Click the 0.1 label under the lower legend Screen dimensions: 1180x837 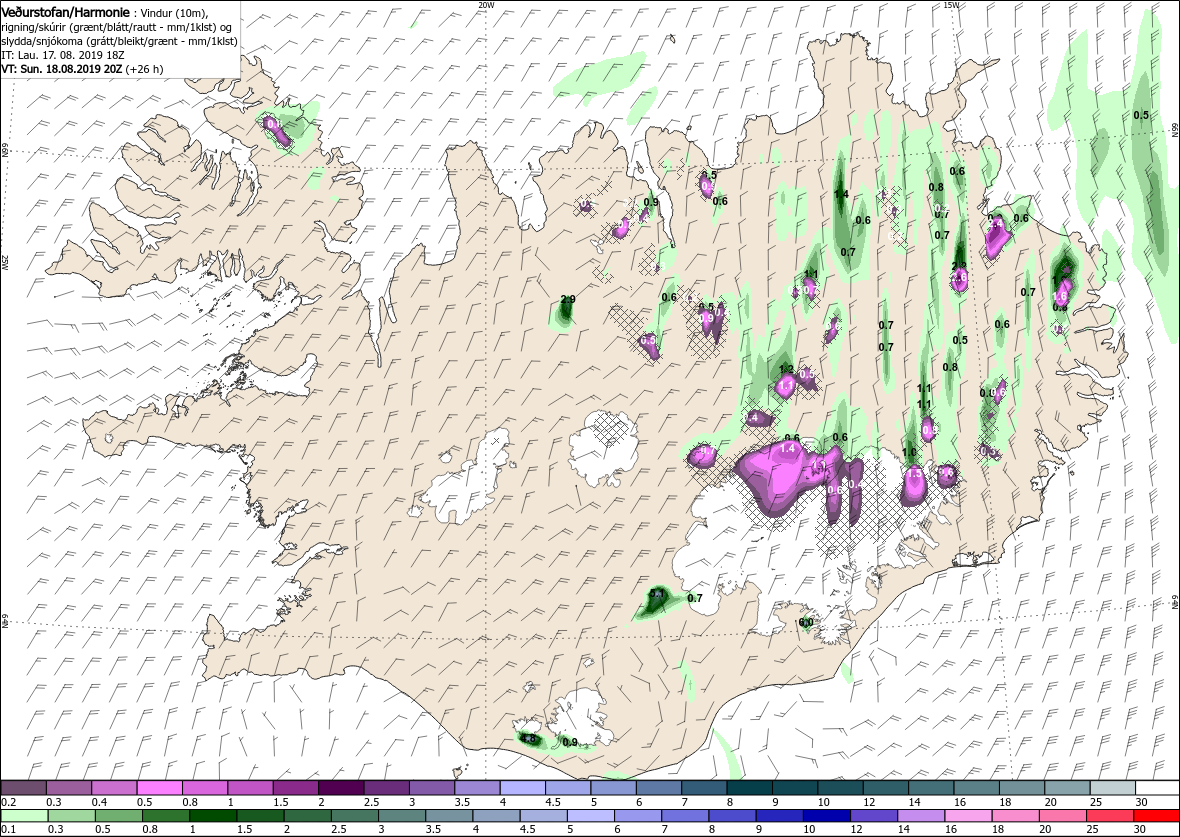coord(10,830)
